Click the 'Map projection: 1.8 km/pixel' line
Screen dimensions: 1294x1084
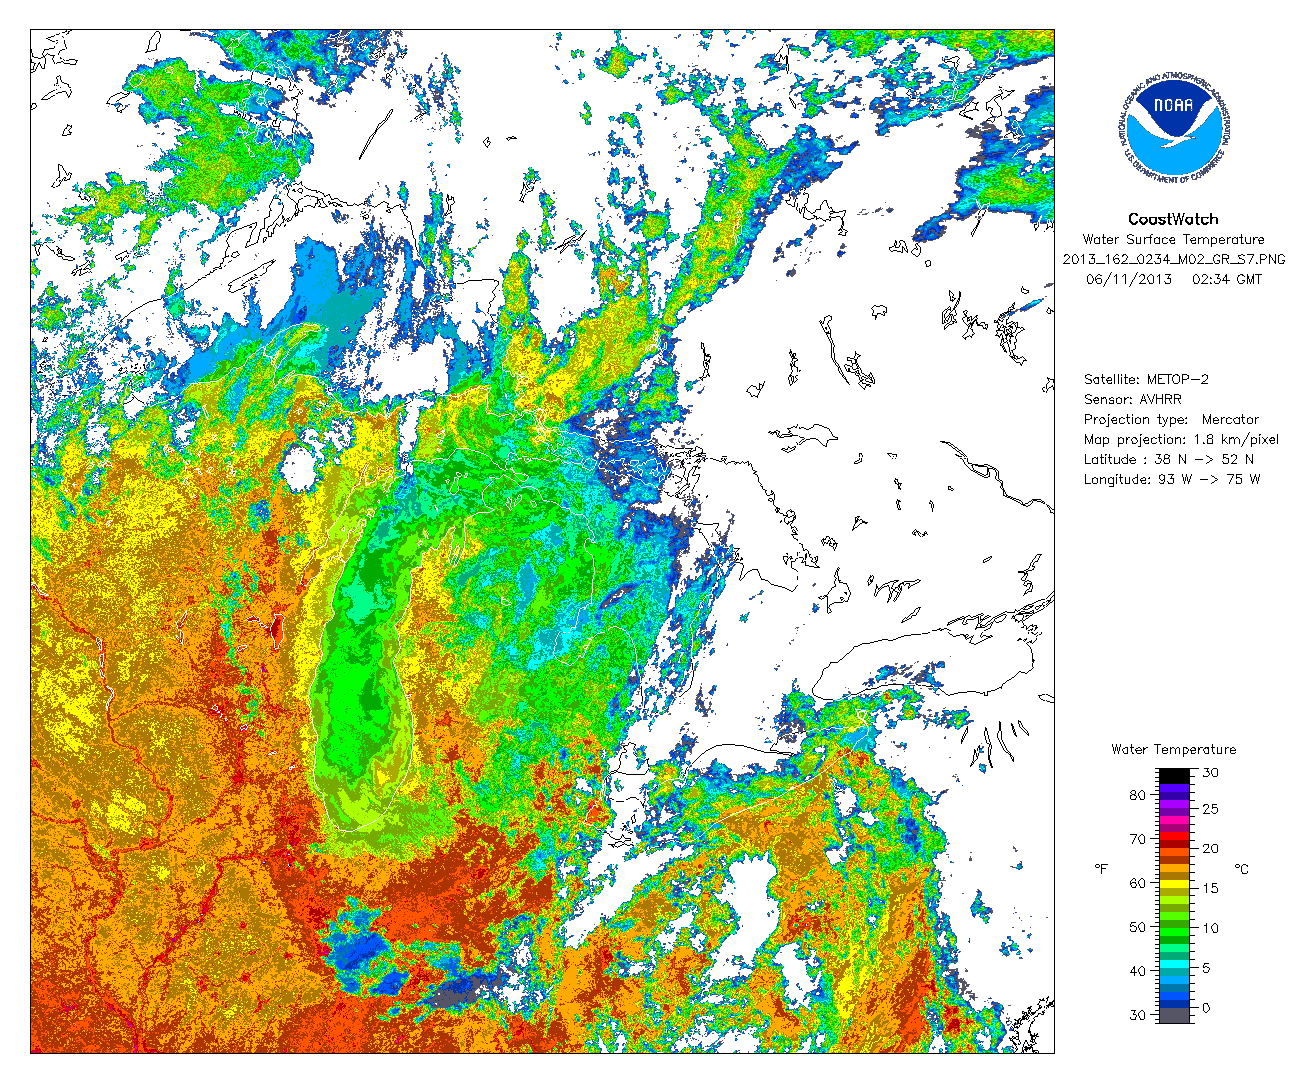1181,440
